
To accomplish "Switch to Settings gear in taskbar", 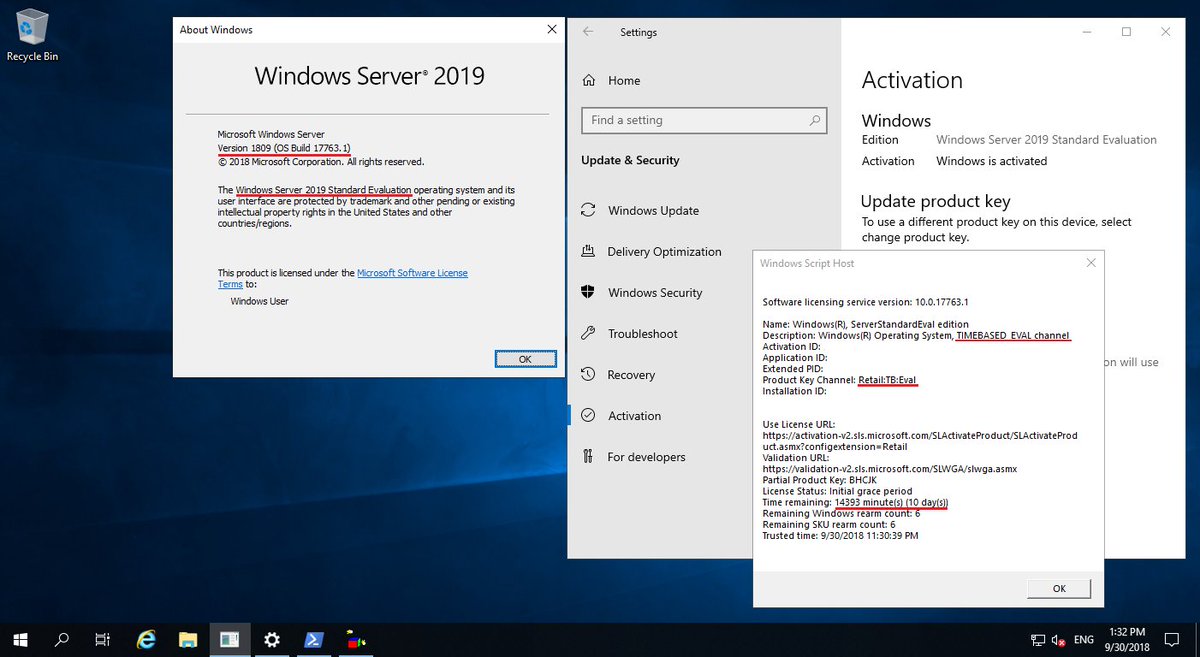I will (x=272, y=639).
